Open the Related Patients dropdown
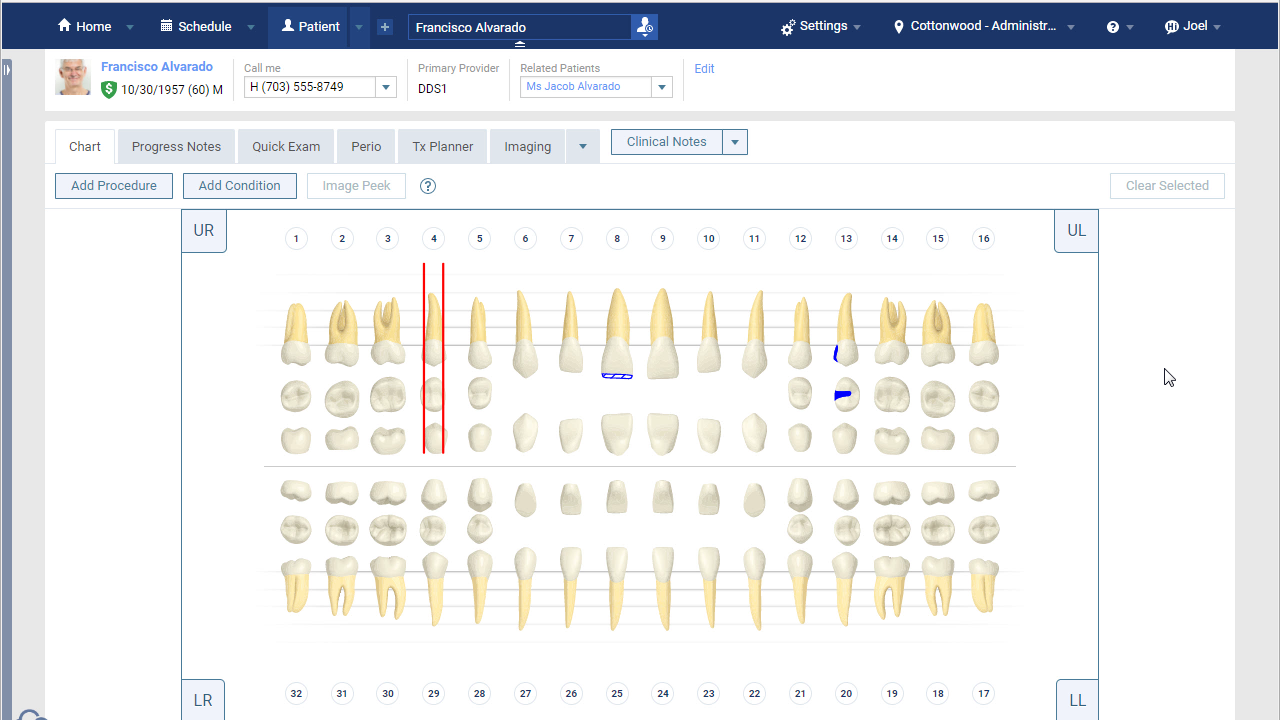 661,88
